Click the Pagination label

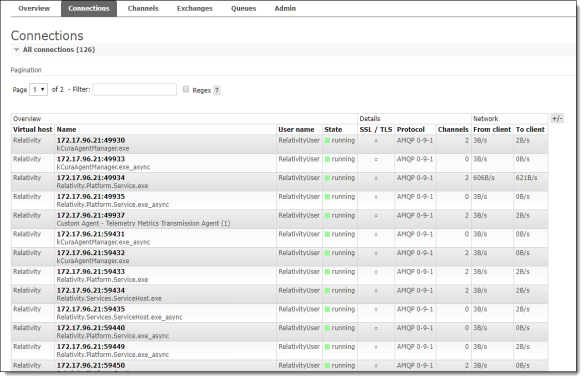pos(26,70)
